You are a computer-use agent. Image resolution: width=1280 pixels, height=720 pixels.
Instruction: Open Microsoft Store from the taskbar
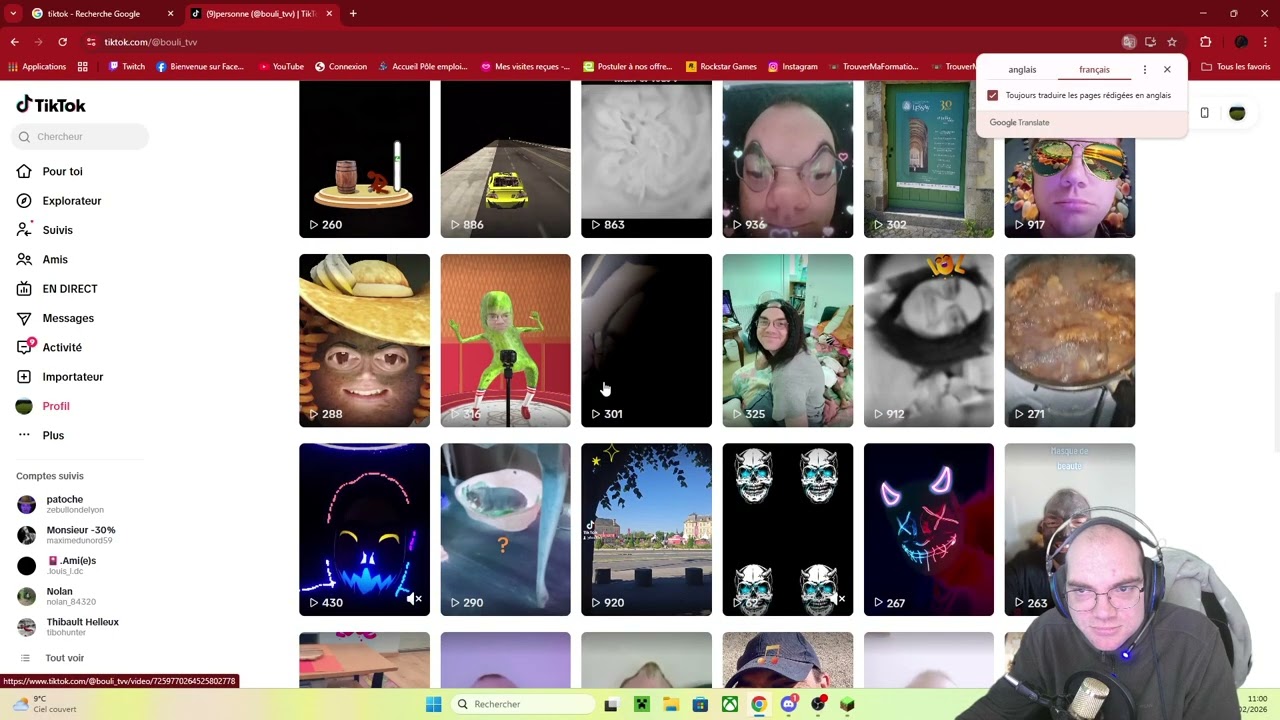click(700, 704)
